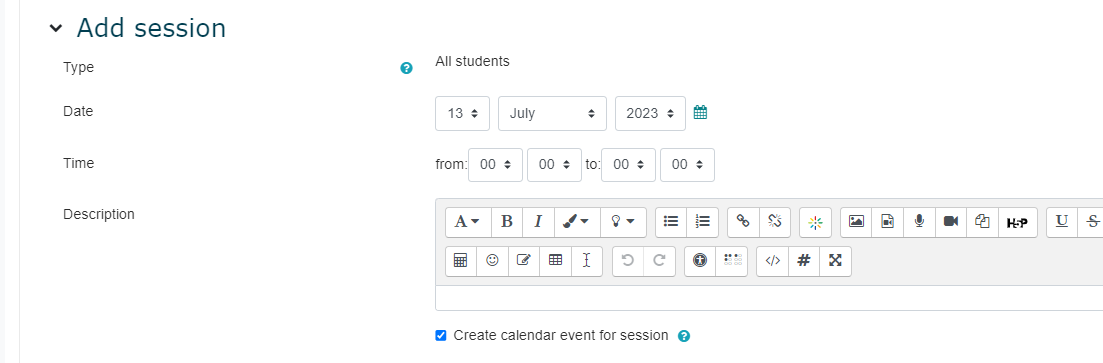This screenshot has height=363, width=1103.
Task: Uncheck Create calendar event for session
Action: click(x=441, y=336)
